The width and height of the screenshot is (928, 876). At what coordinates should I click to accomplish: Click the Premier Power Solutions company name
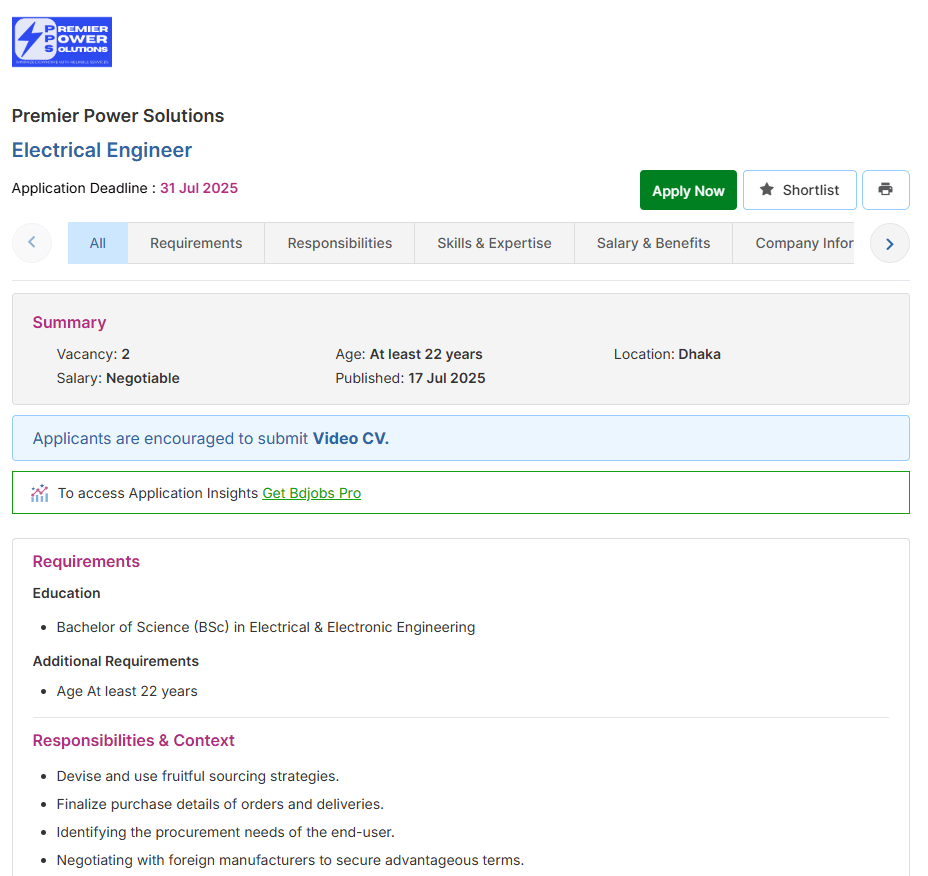tap(118, 116)
